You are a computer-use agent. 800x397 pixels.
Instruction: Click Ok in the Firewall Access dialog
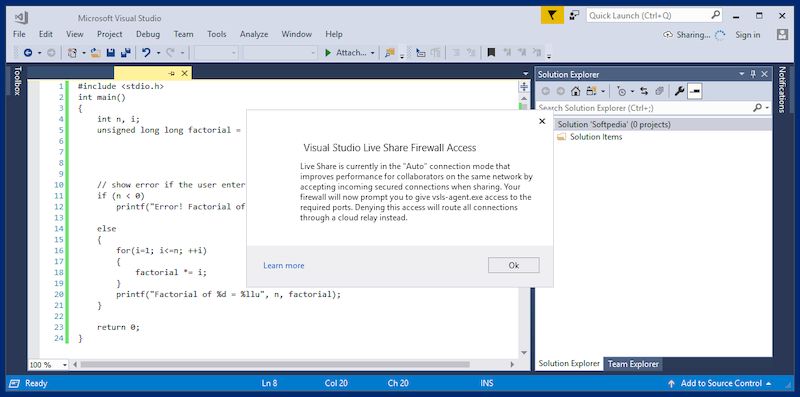tap(513, 265)
